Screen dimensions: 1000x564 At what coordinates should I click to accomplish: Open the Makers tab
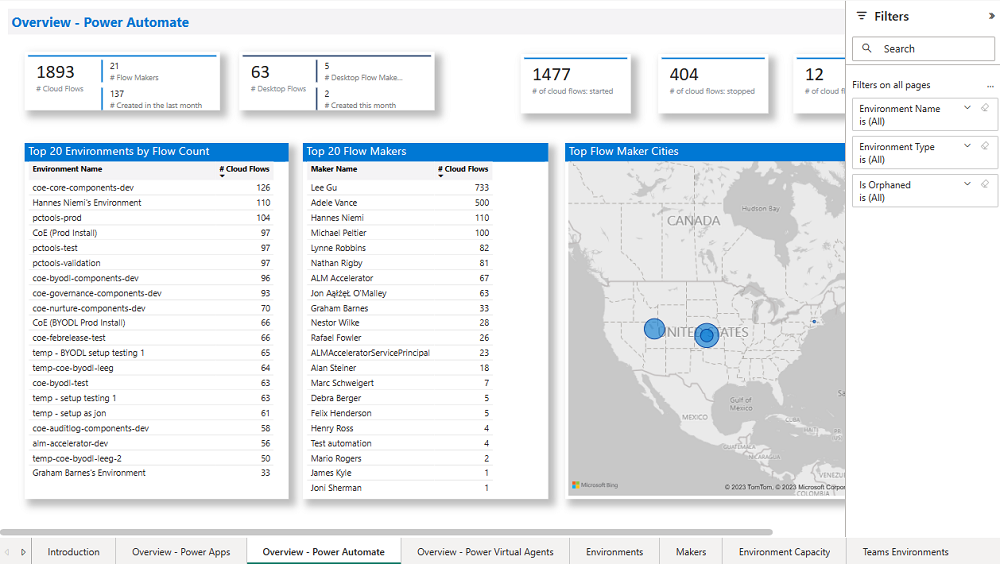pos(691,552)
